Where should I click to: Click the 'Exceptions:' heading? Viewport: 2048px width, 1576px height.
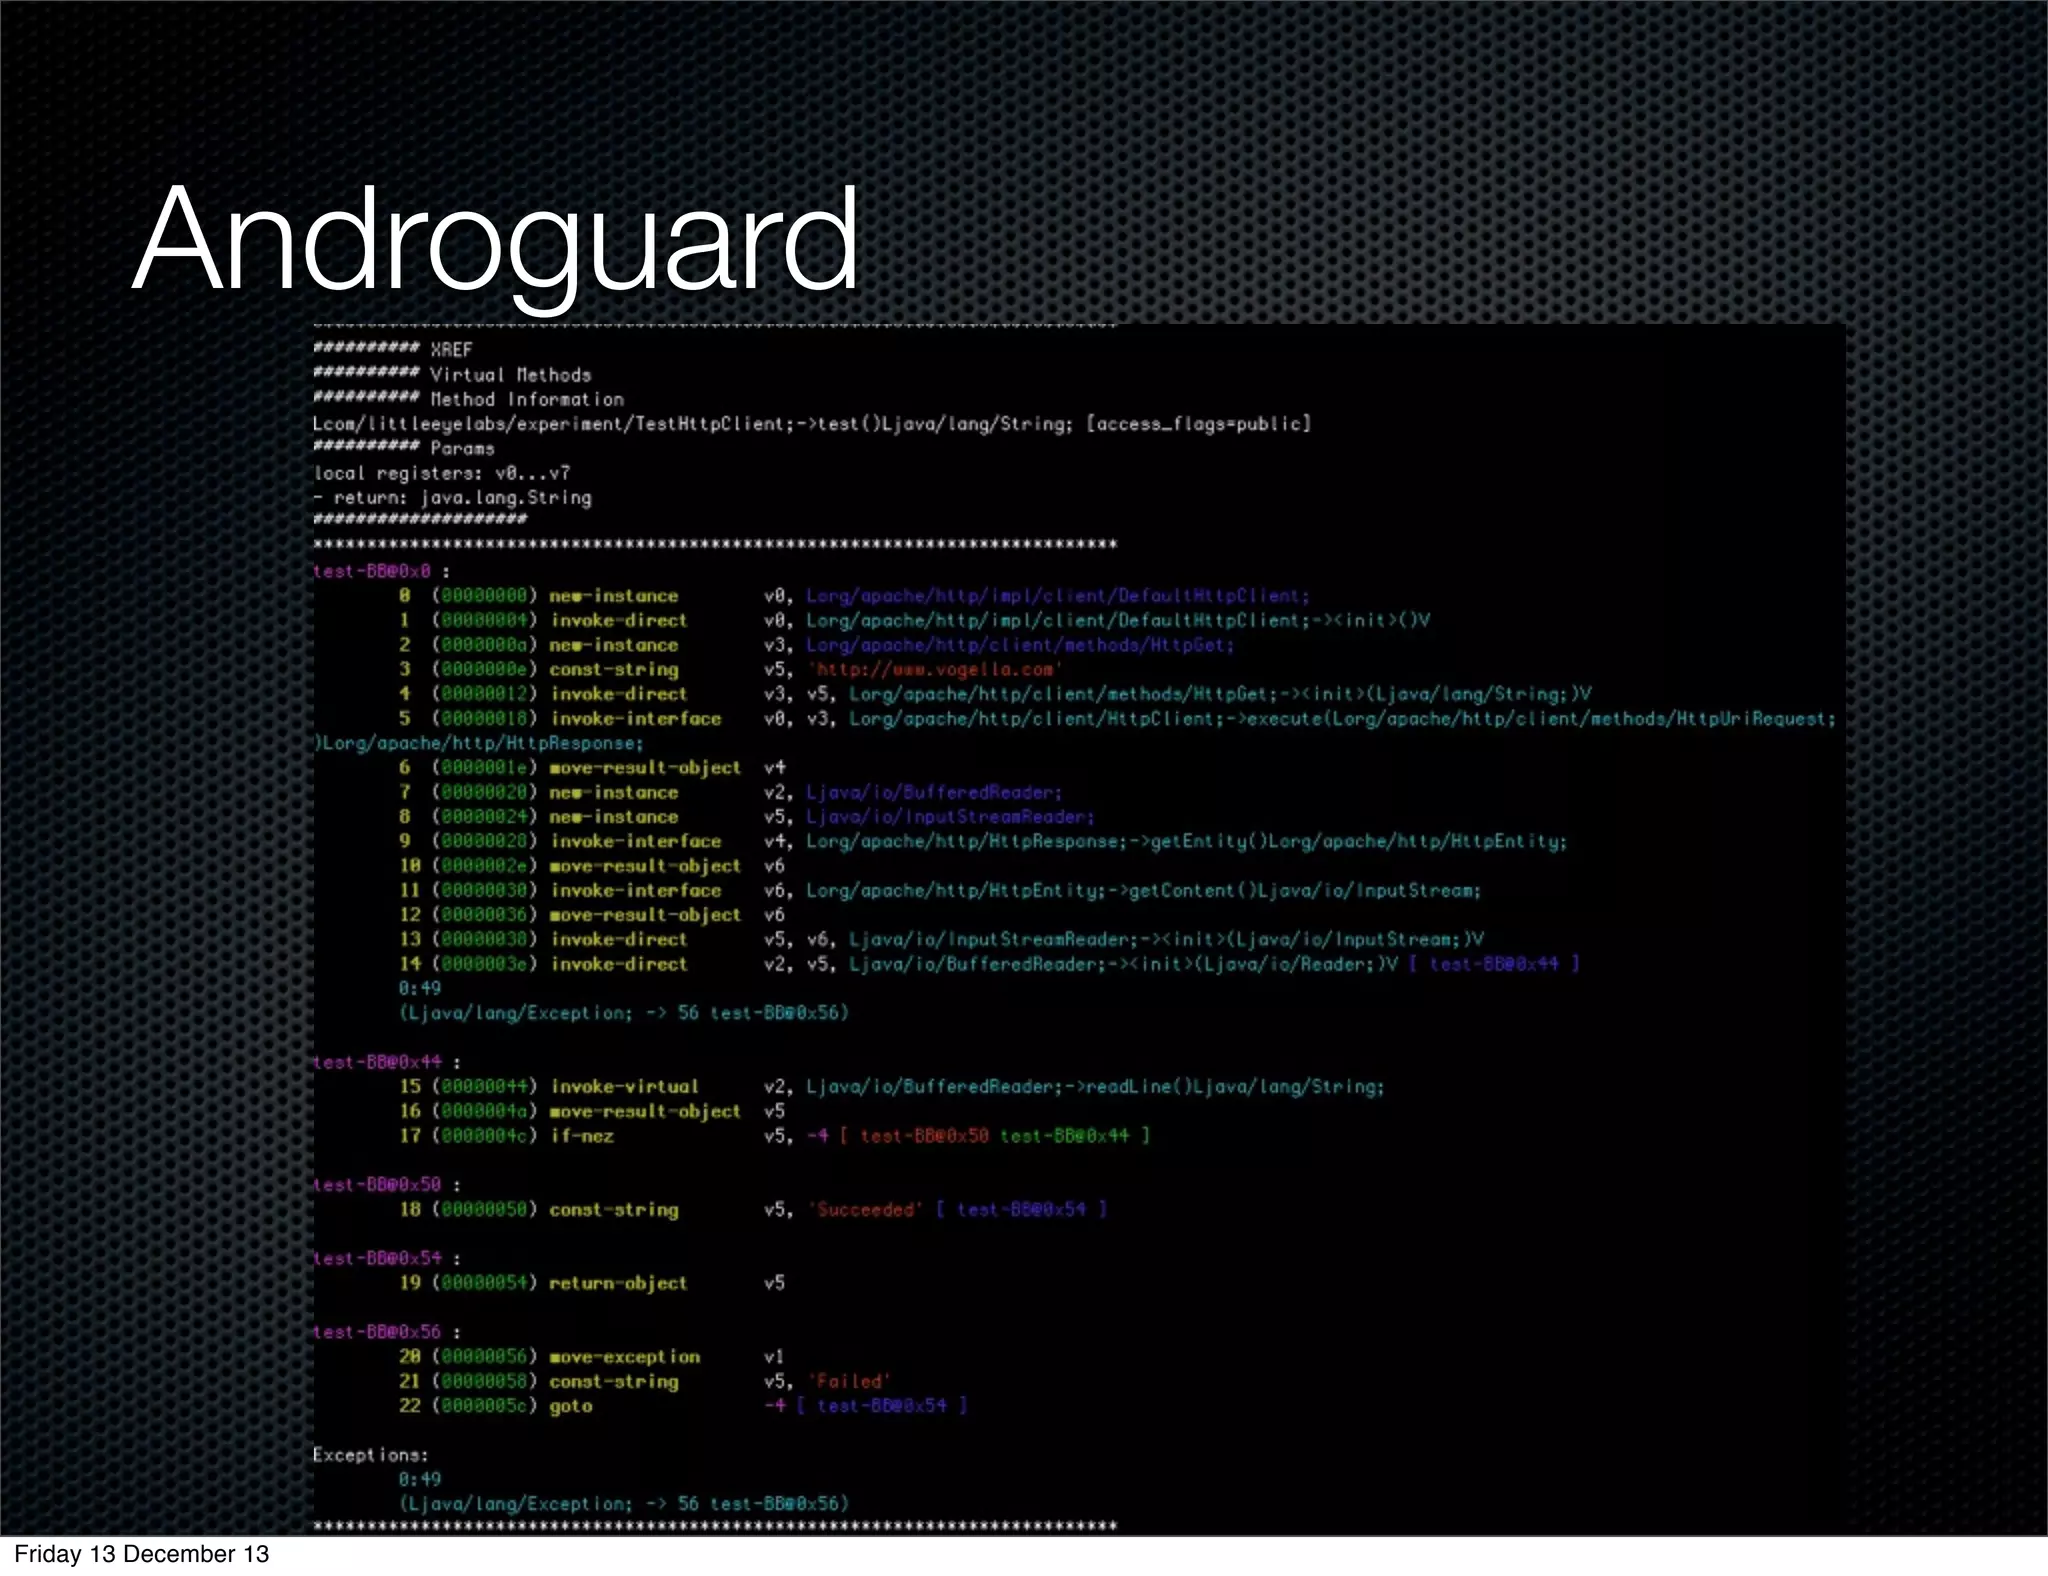pyautogui.click(x=370, y=1454)
